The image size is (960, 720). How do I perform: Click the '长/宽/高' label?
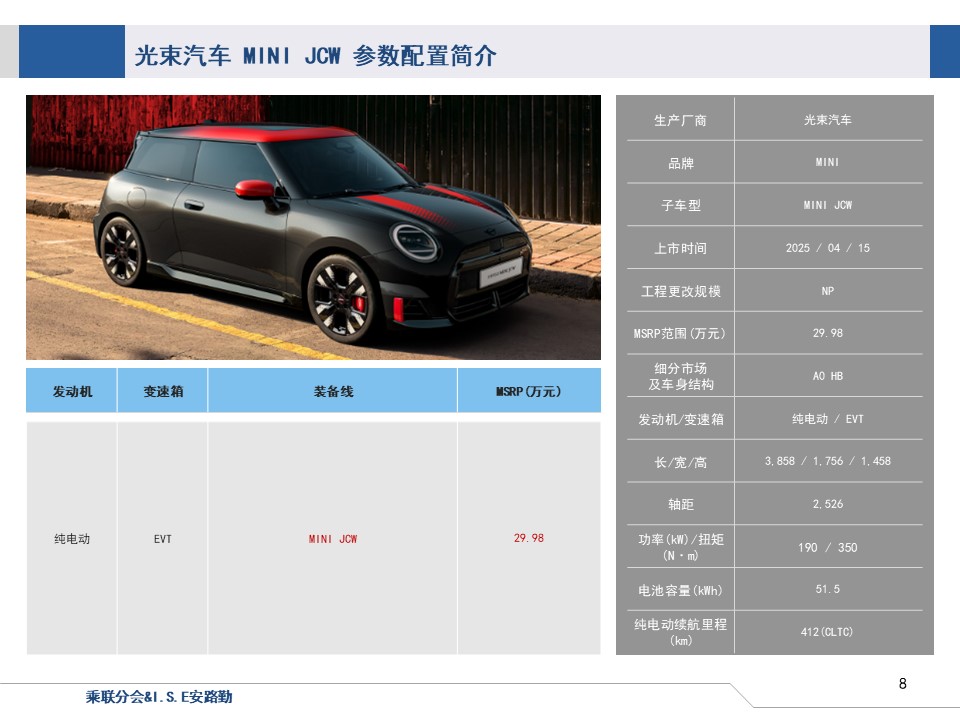[681, 462]
